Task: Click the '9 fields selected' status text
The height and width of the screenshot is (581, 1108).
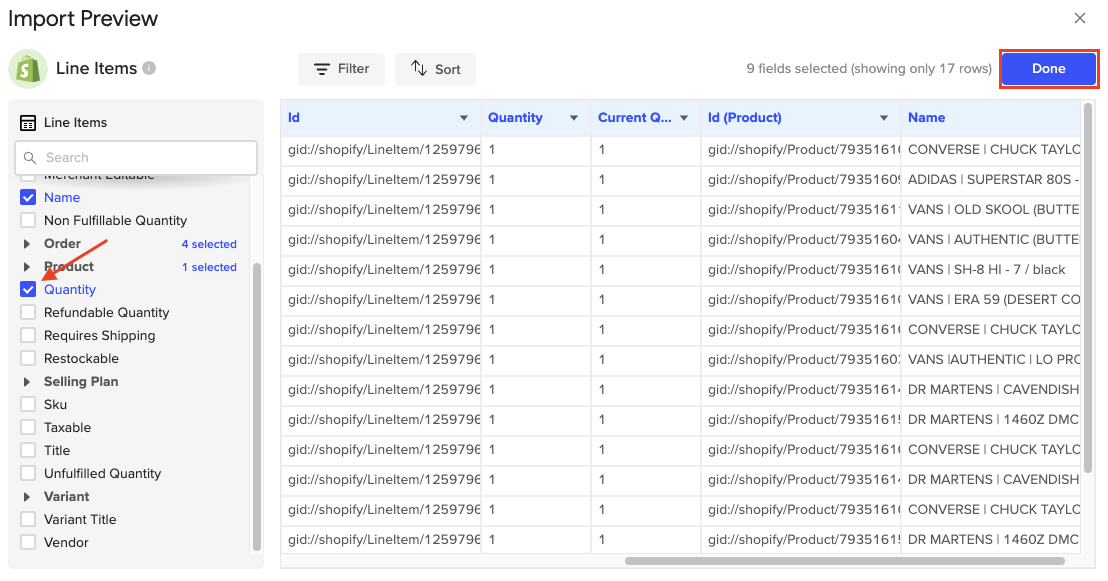Action: coord(869,69)
